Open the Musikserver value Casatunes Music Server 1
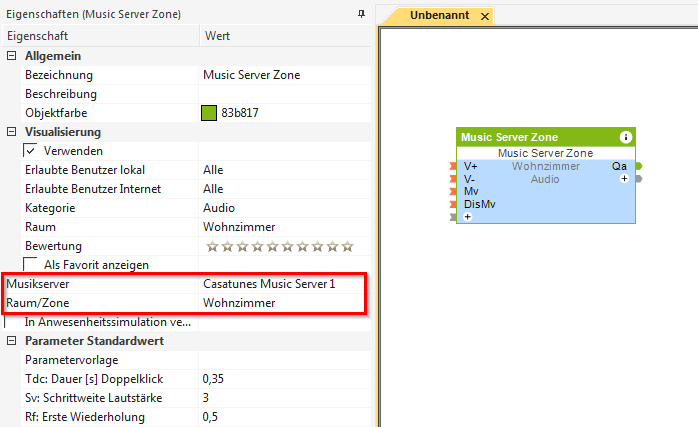The width and height of the screenshot is (698, 427). [269, 284]
